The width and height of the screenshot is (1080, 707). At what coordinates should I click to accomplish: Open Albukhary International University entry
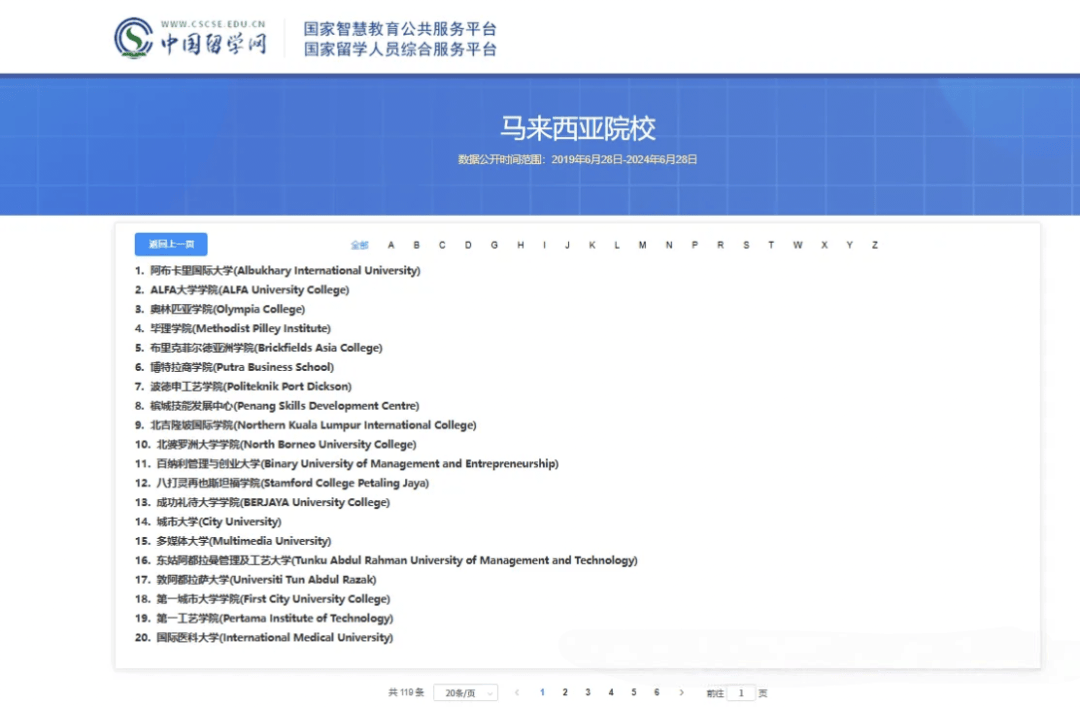(x=285, y=271)
